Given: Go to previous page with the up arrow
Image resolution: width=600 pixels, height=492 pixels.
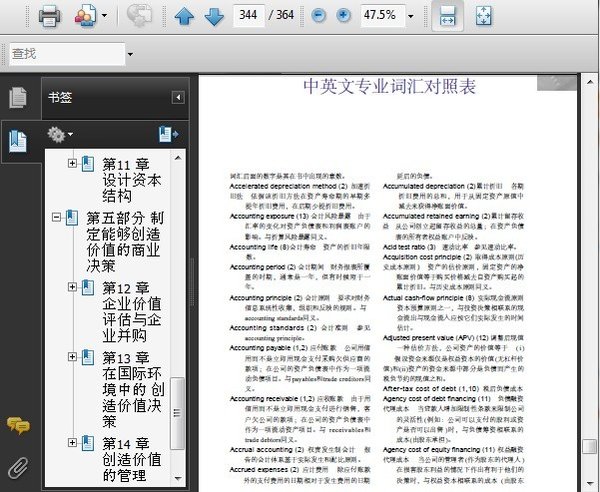Looking at the screenshot, I should click(x=184, y=16).
